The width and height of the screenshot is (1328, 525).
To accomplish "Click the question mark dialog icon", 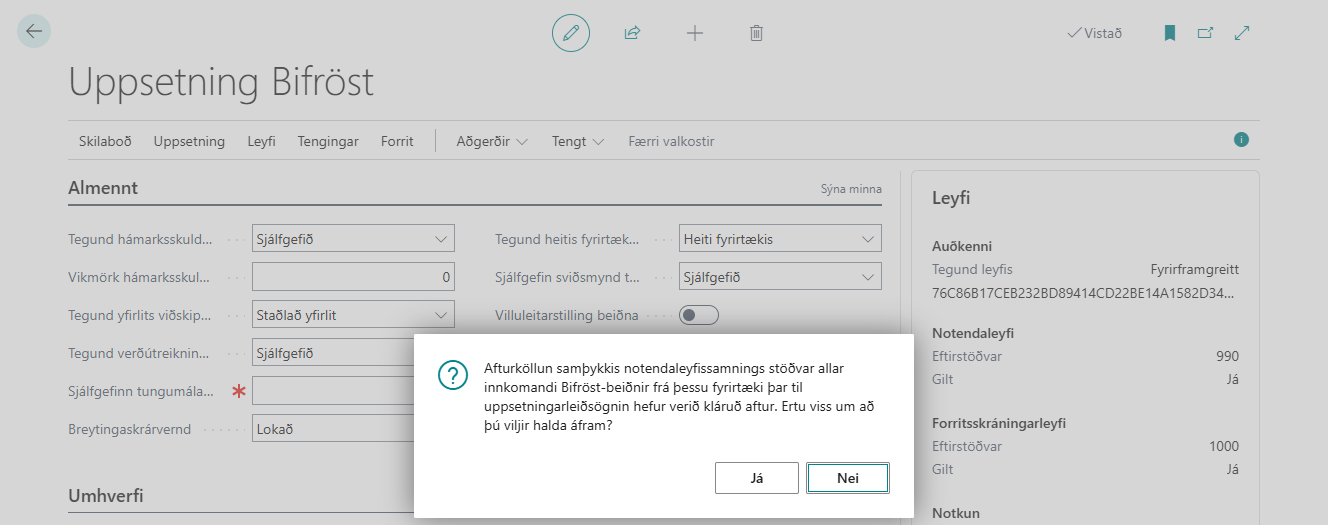I will click(454, 376).
